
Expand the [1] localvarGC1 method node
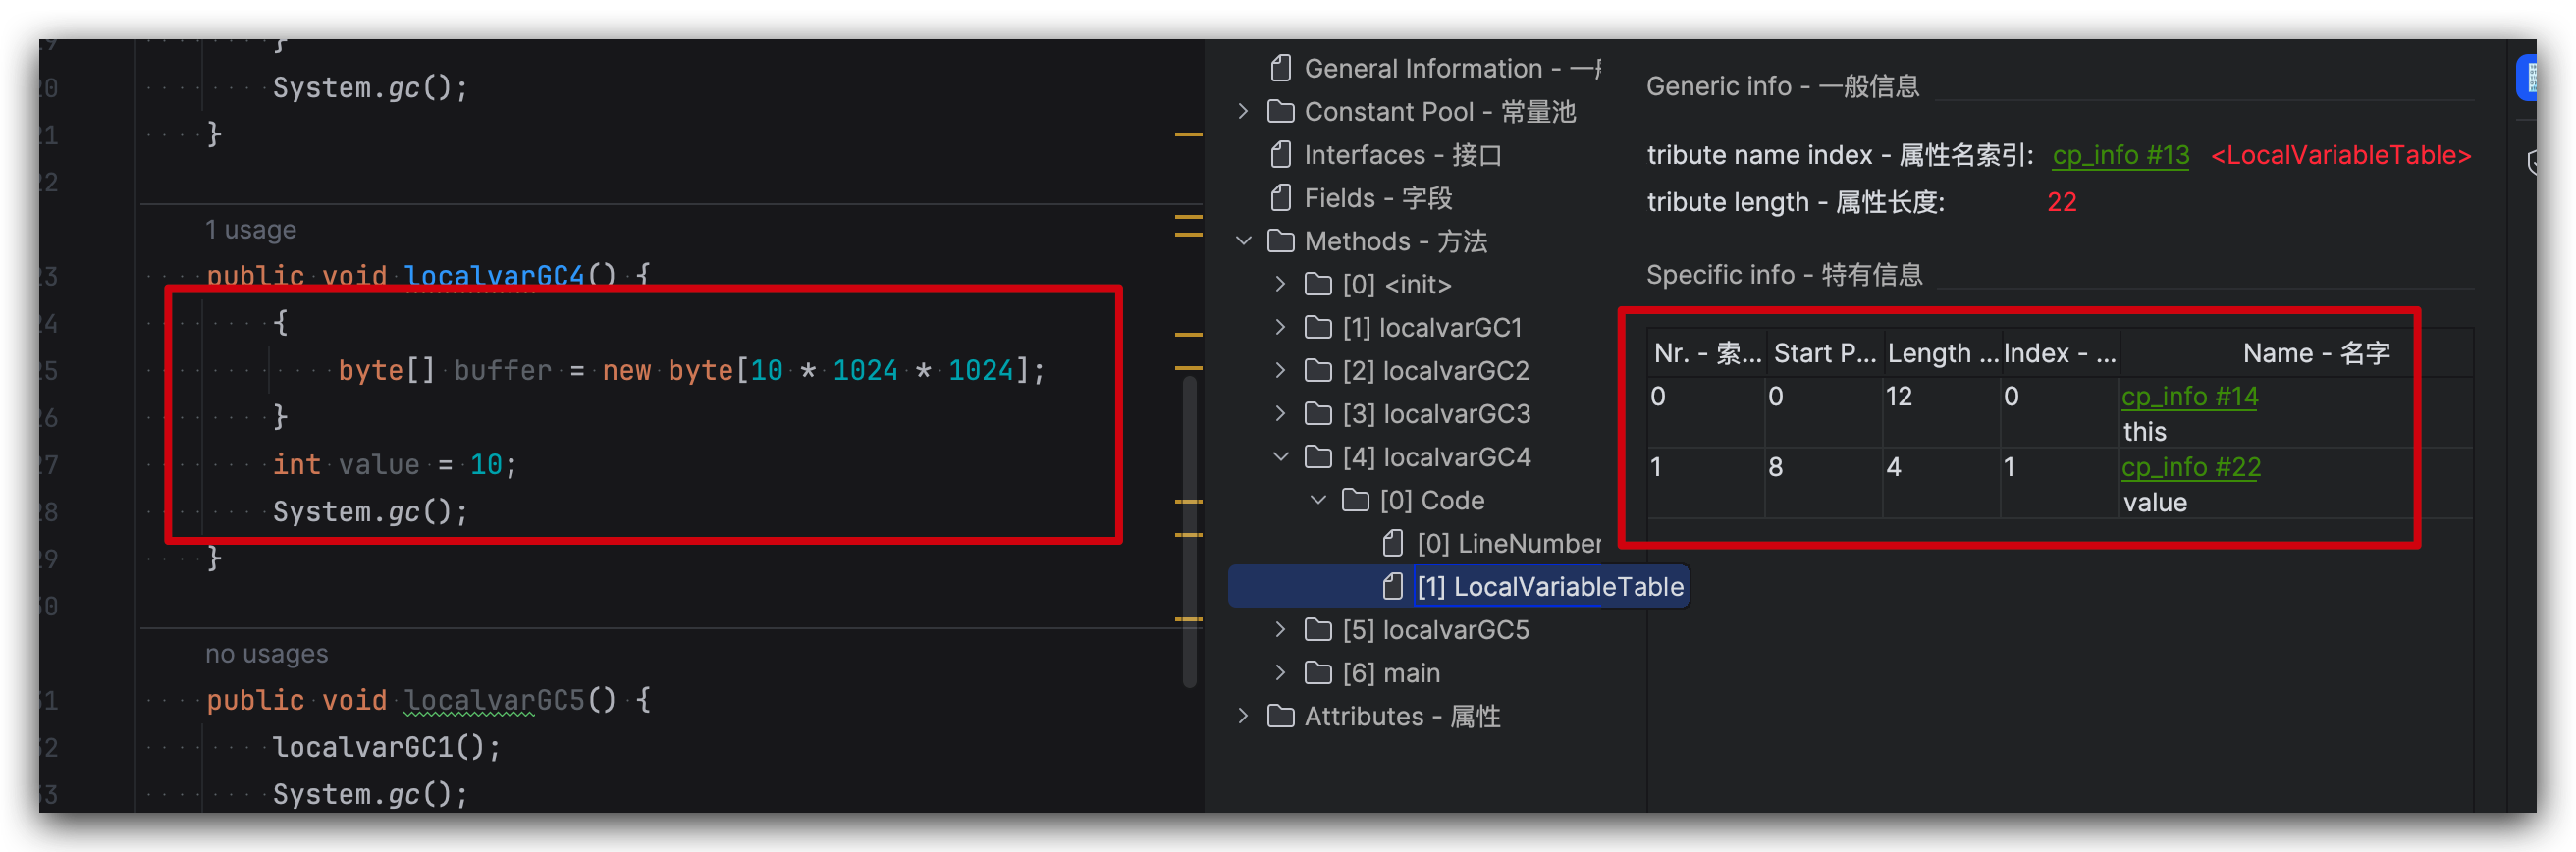click(x=1280, y=327)
